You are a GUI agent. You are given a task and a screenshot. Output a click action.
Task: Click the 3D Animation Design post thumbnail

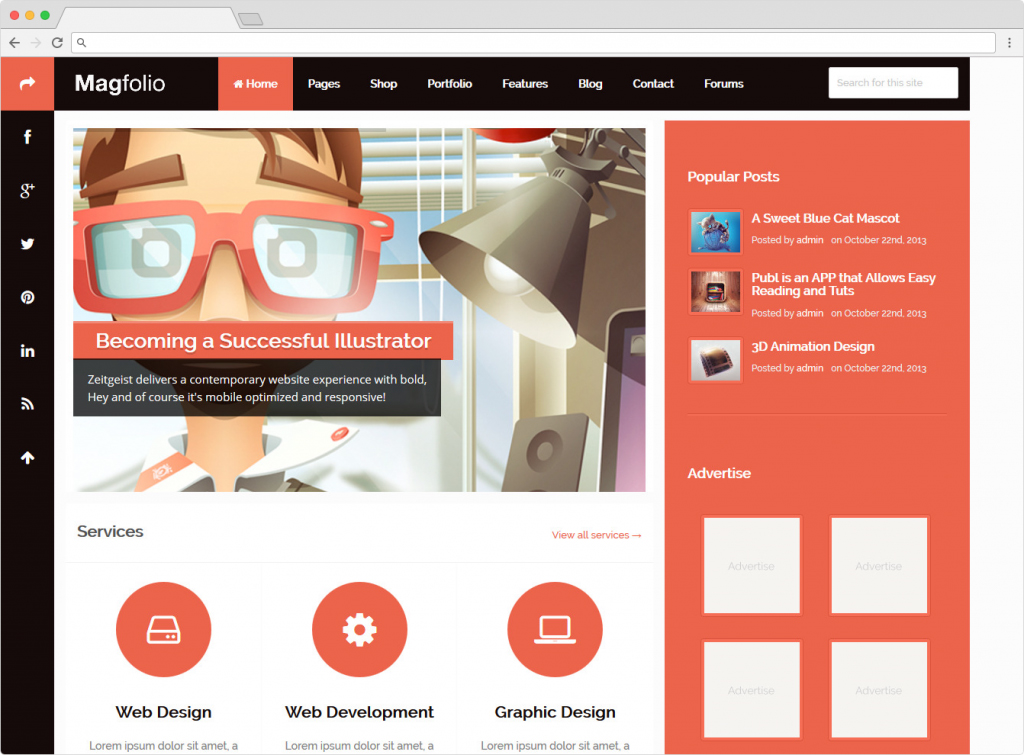(x=715, y=360)
